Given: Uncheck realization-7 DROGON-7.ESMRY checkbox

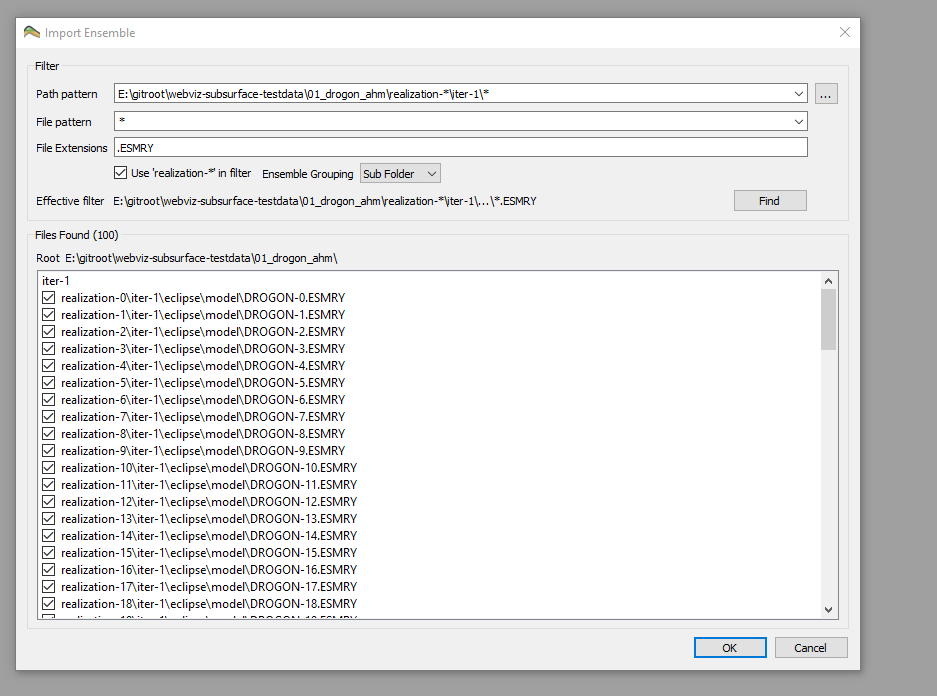Looking at the screenshot, I should tap(49, 416).
